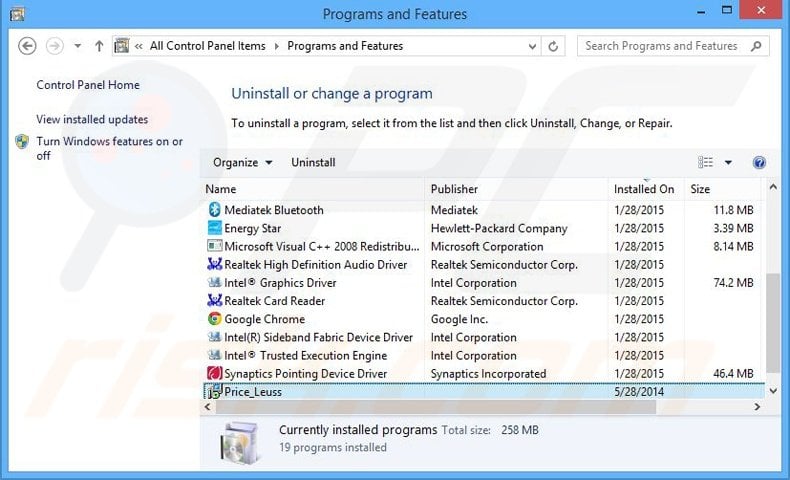This screenshot has height=480, width=790.
Task: Select Mediatek Bluetooth icon
Action: point(215,210)
